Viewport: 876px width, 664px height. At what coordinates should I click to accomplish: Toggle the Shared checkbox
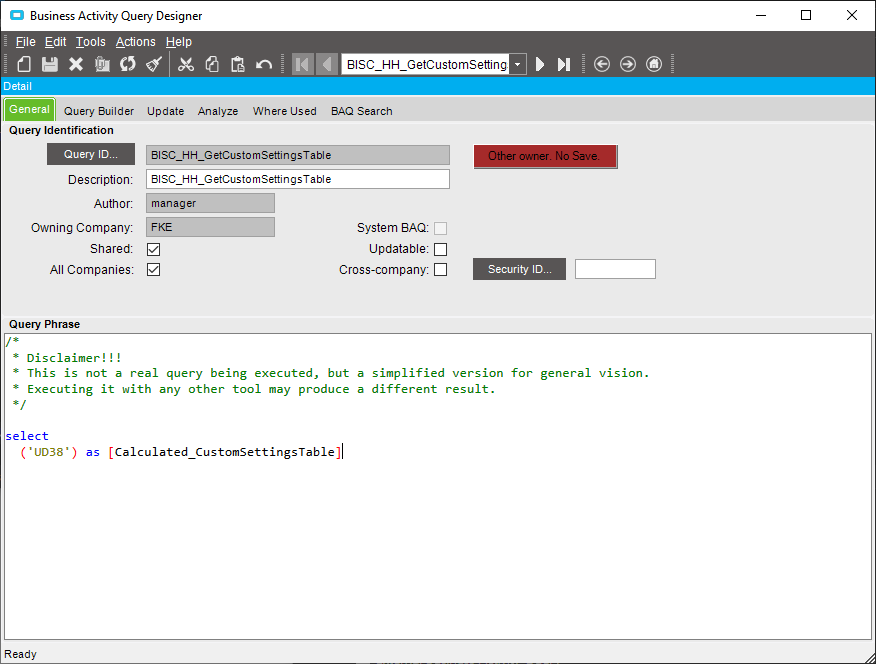click(x=154, y=249)
